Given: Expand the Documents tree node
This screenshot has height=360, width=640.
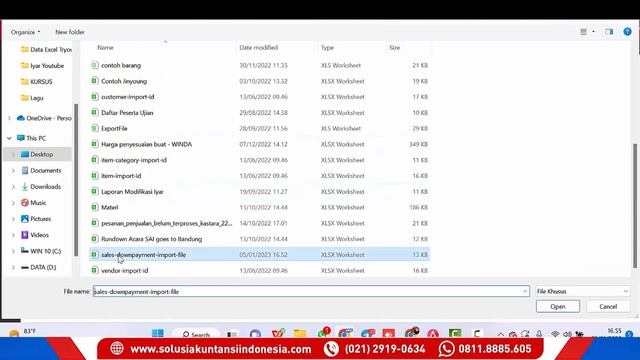Looking at the screenshot, I should (x=13, y=171).
